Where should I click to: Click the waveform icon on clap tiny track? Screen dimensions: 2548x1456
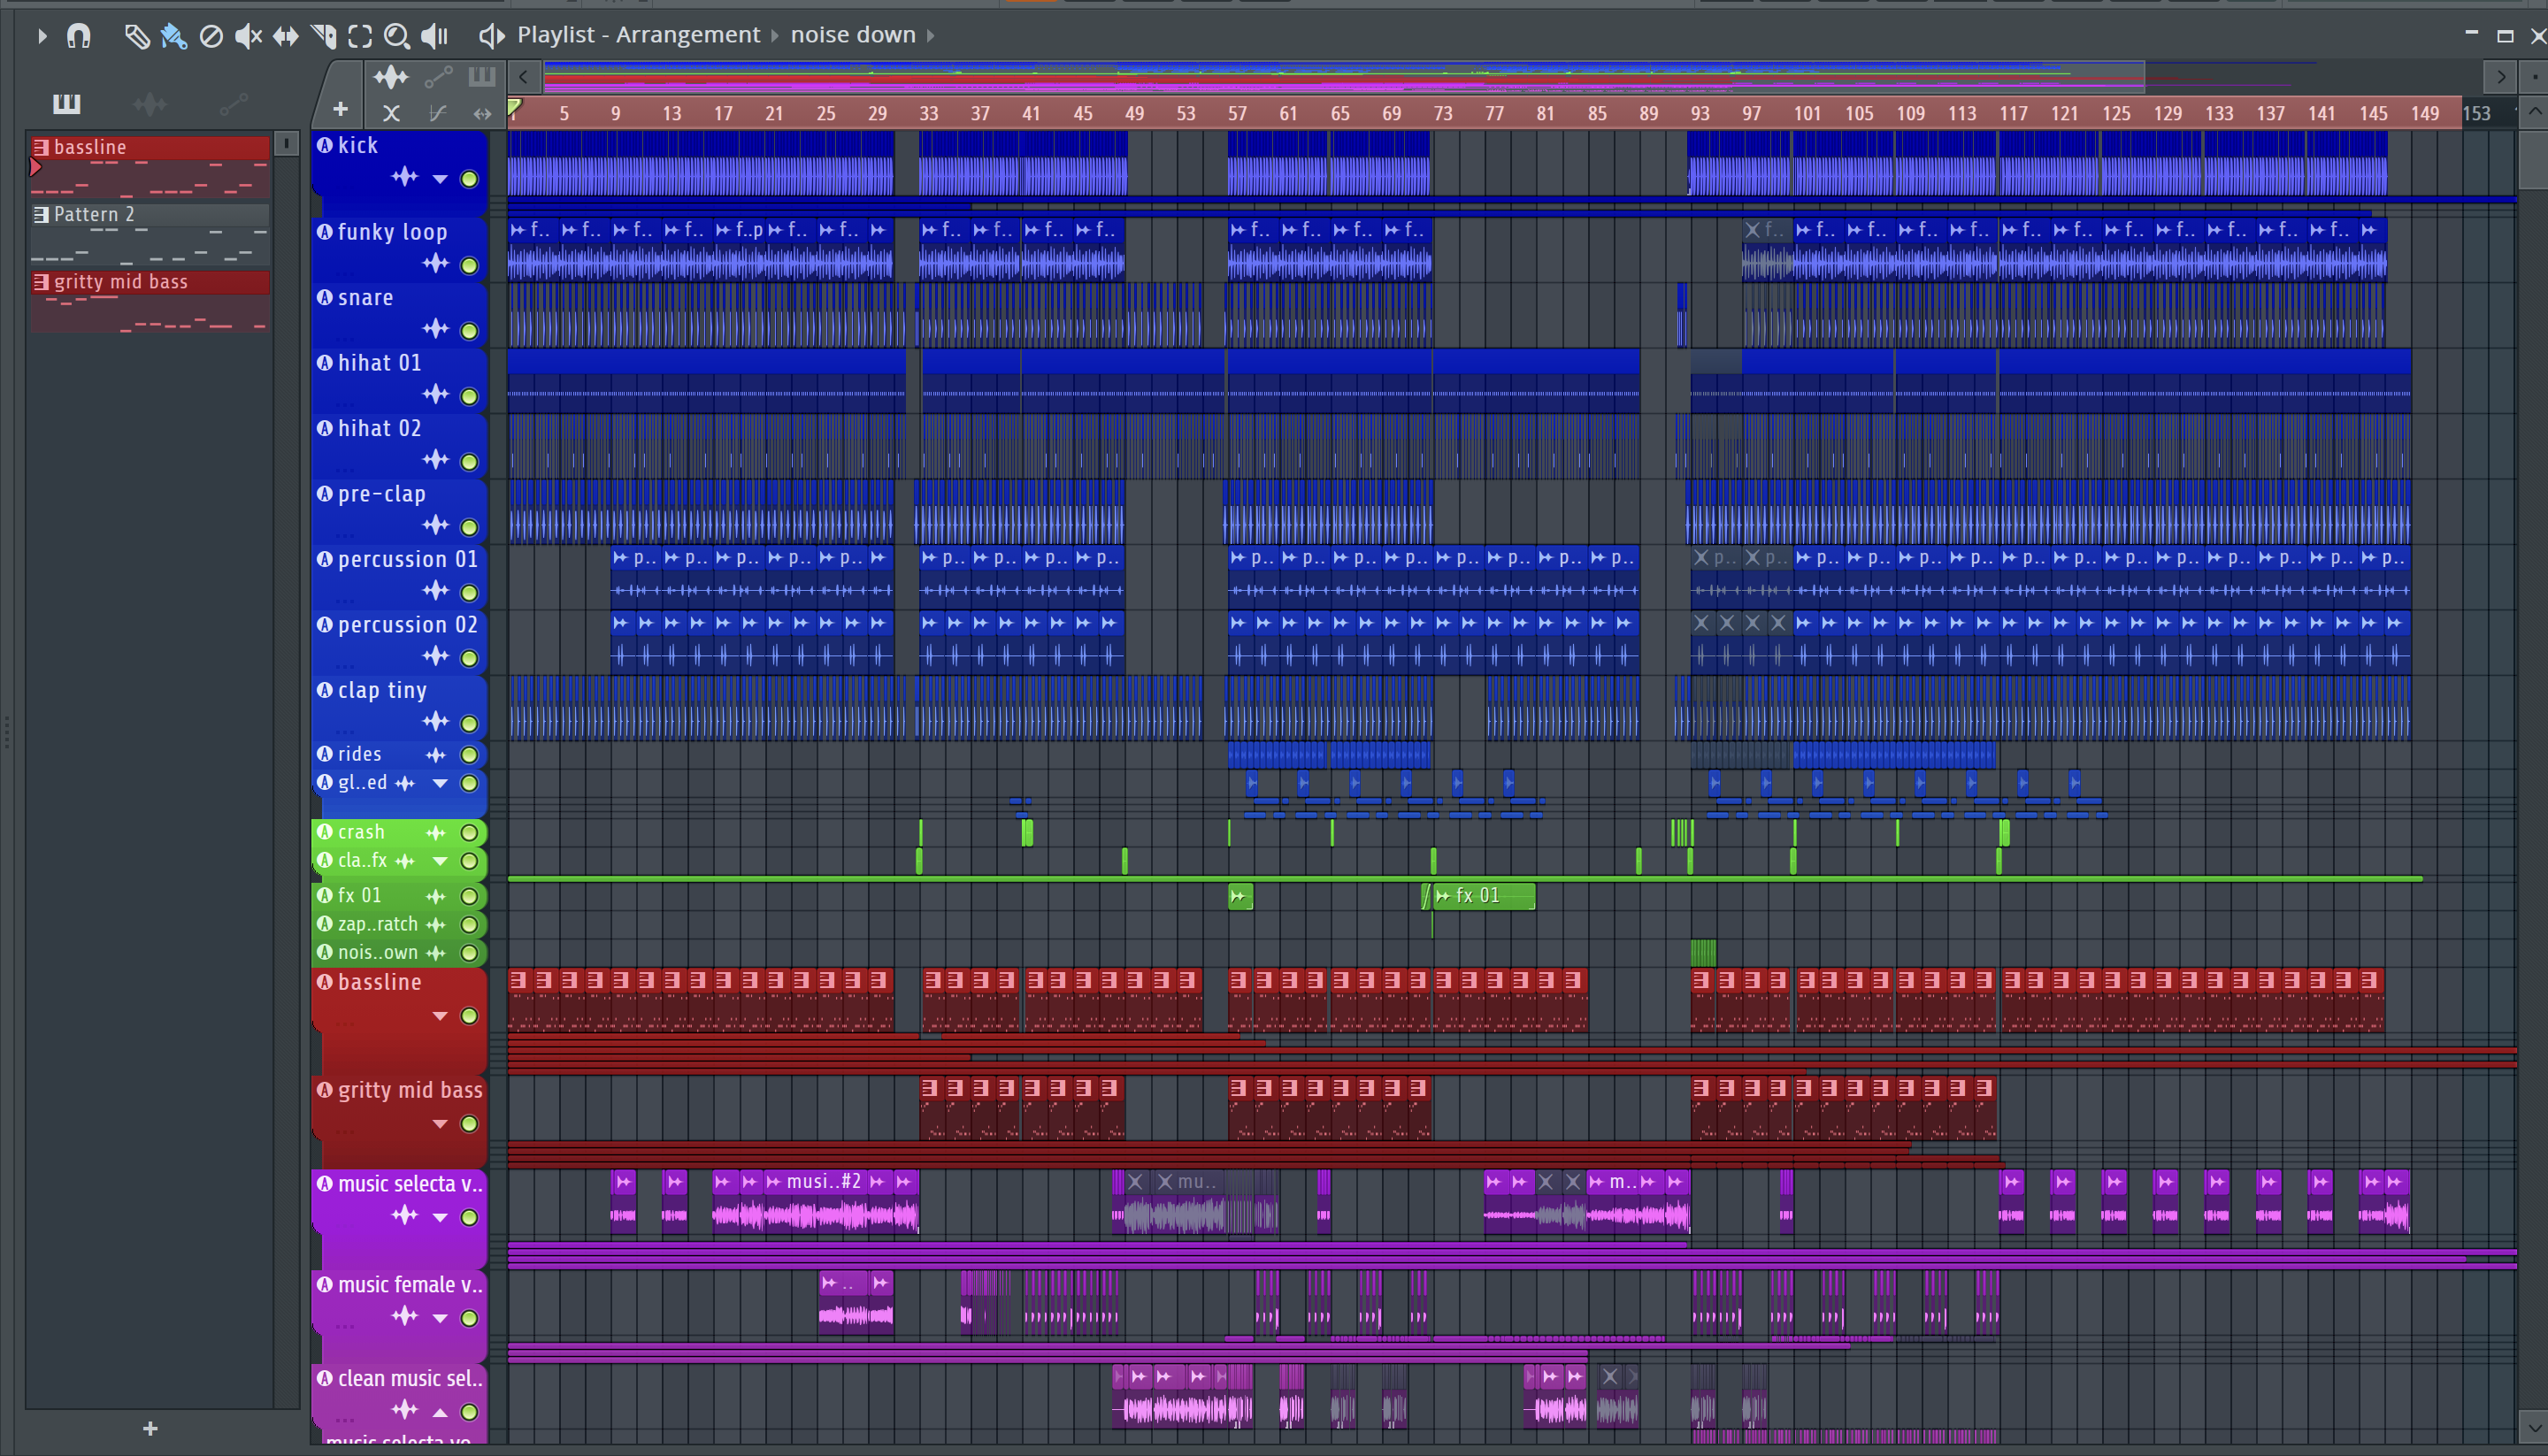435,722
